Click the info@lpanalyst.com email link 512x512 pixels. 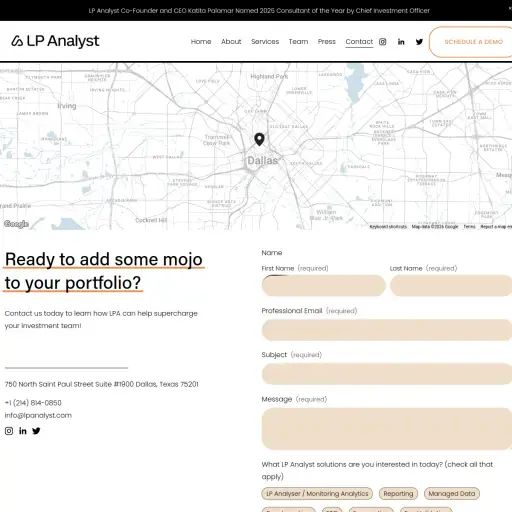(38, 415)
